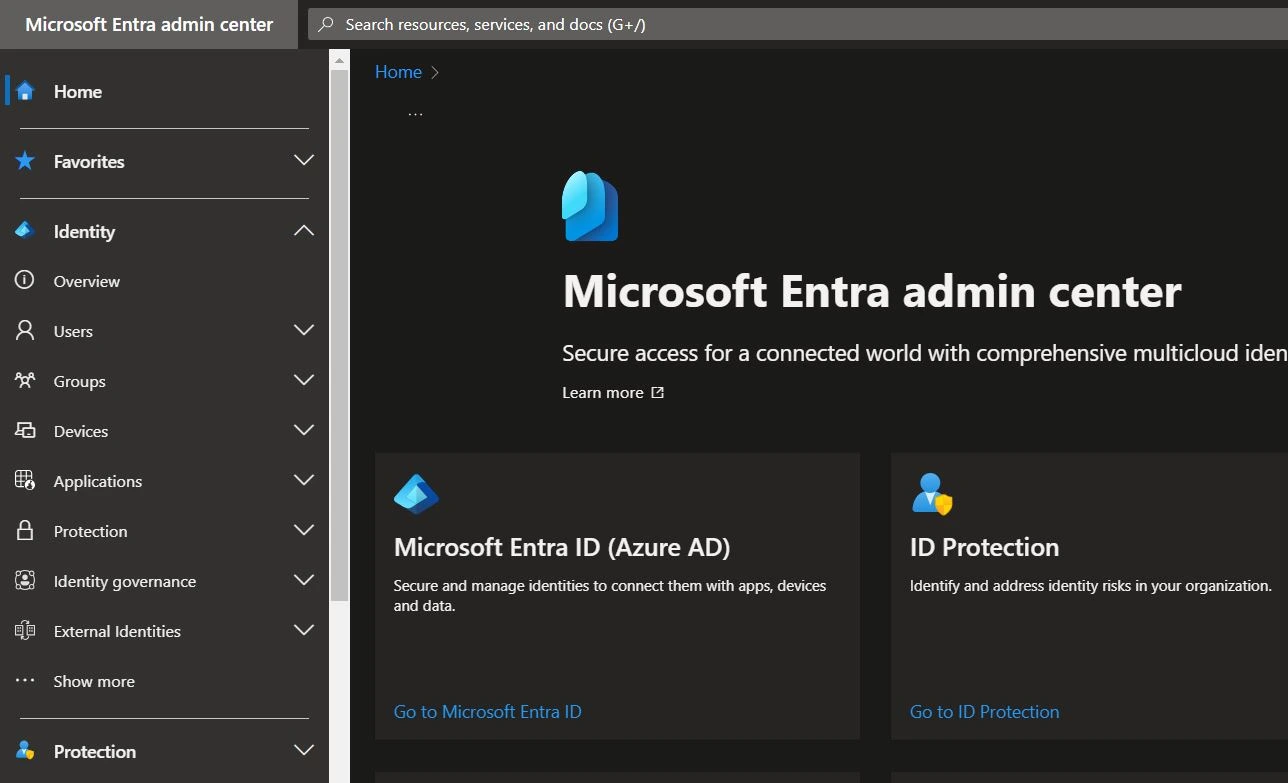
Task: Click external link icon beside Learn more
Action: (657, 392)
